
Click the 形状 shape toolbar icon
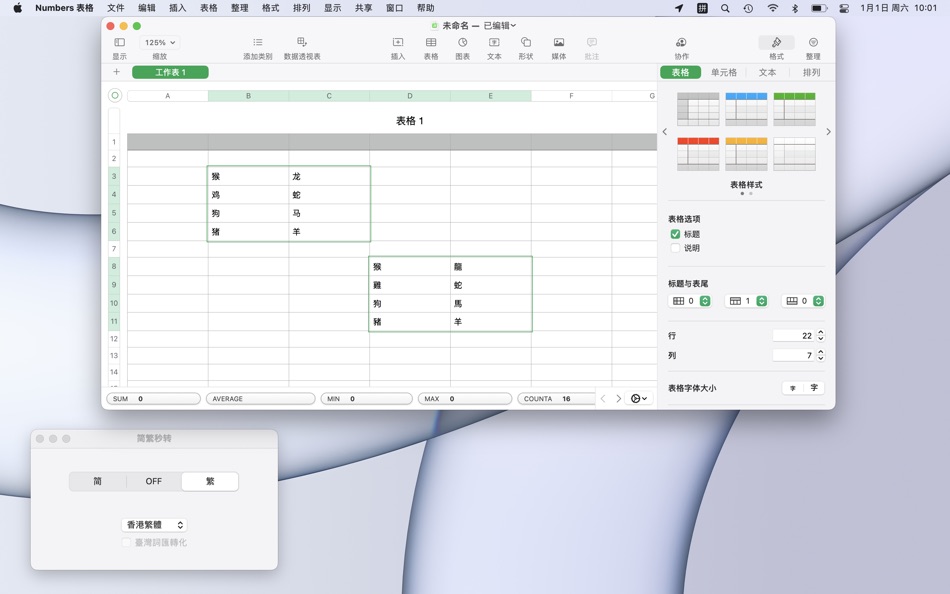tap(526, 42)
